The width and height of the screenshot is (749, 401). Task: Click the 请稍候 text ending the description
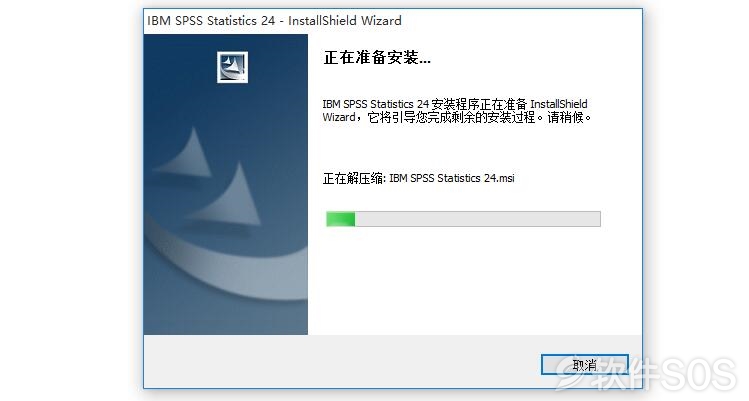click(569, 117)
